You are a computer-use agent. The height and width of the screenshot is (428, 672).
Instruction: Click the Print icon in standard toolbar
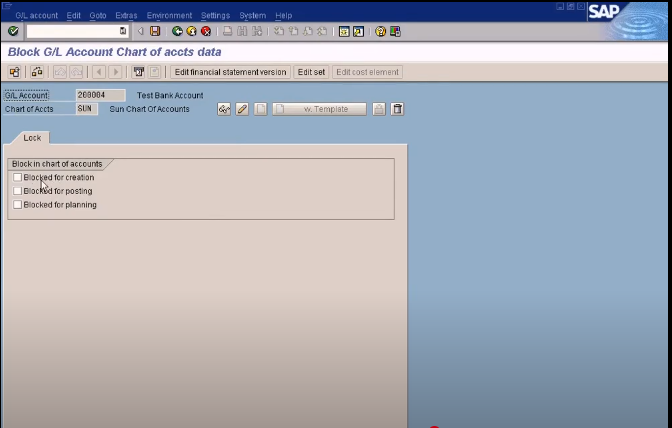click(228, 31)
